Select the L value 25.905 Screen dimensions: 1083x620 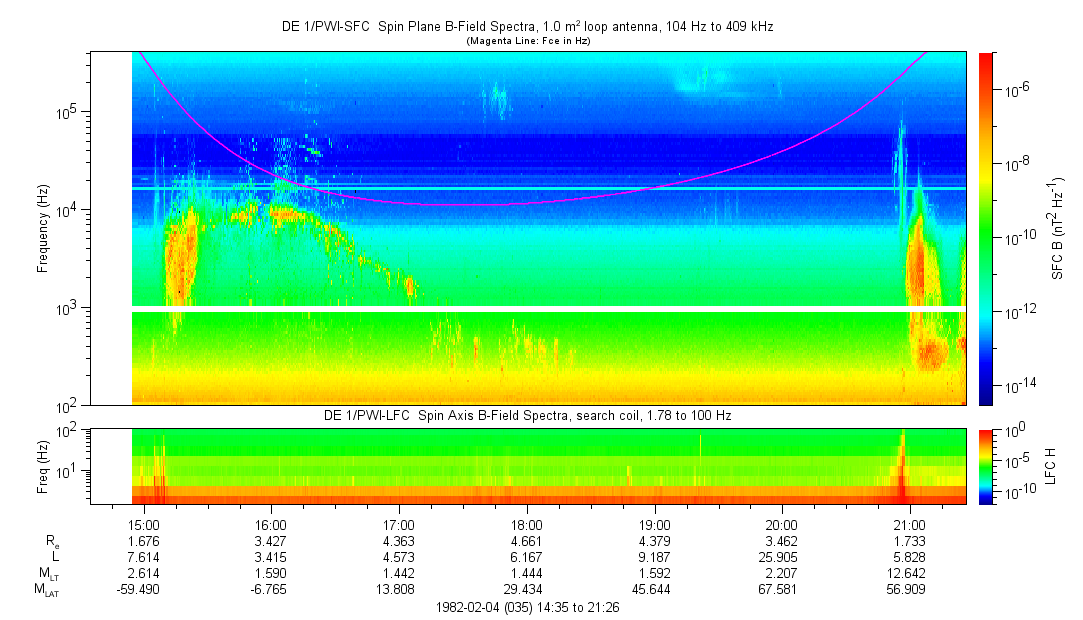(781, 556)
